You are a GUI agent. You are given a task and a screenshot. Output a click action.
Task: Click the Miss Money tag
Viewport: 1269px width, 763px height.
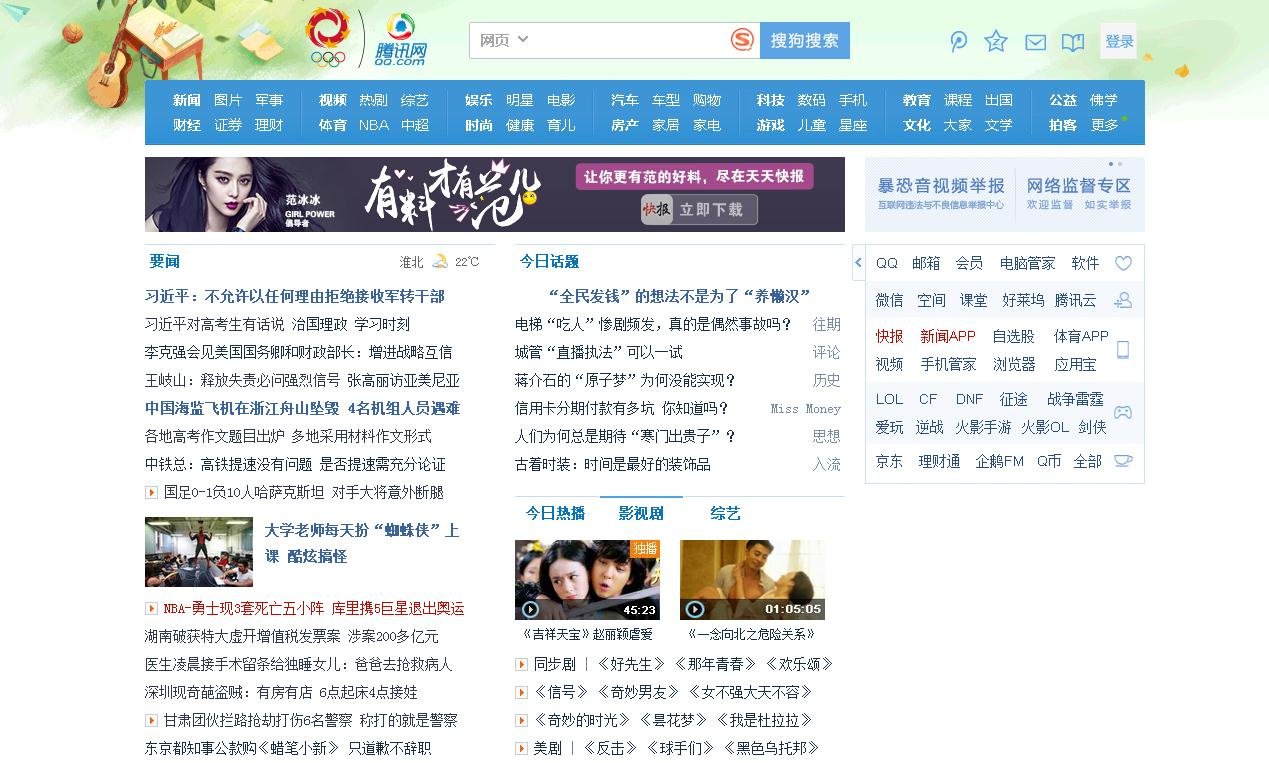(805, 408)
